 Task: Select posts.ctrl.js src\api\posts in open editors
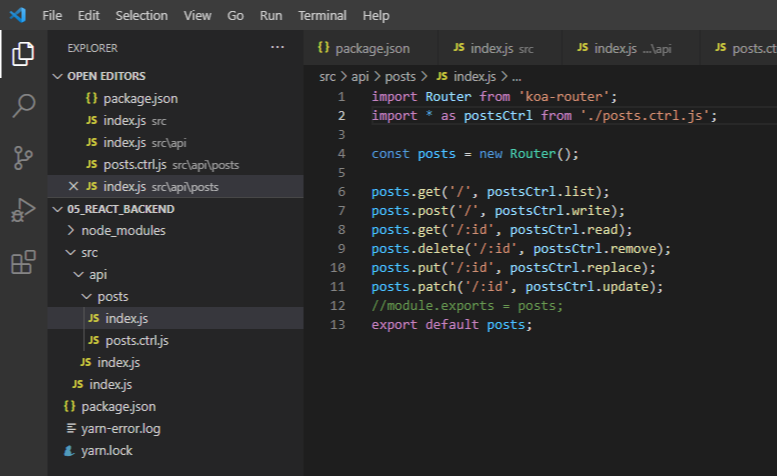(x=175, y=164)
